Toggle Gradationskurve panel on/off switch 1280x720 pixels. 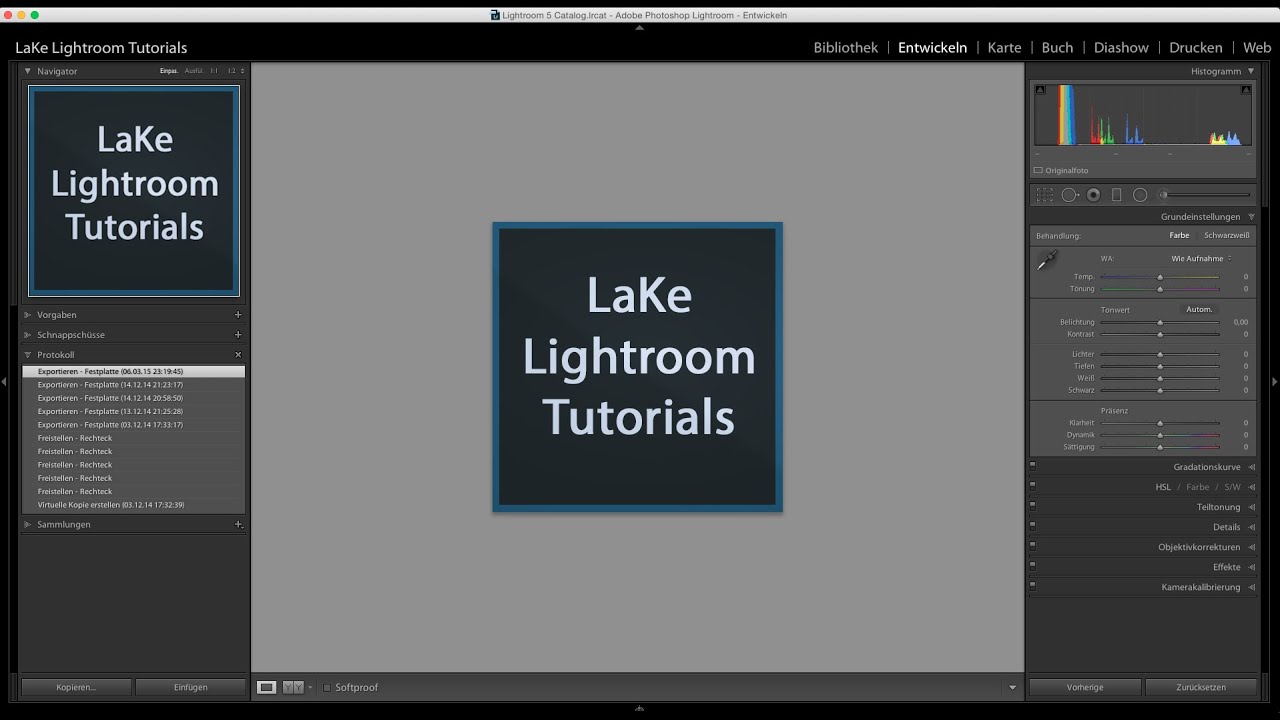[1033, 465]
